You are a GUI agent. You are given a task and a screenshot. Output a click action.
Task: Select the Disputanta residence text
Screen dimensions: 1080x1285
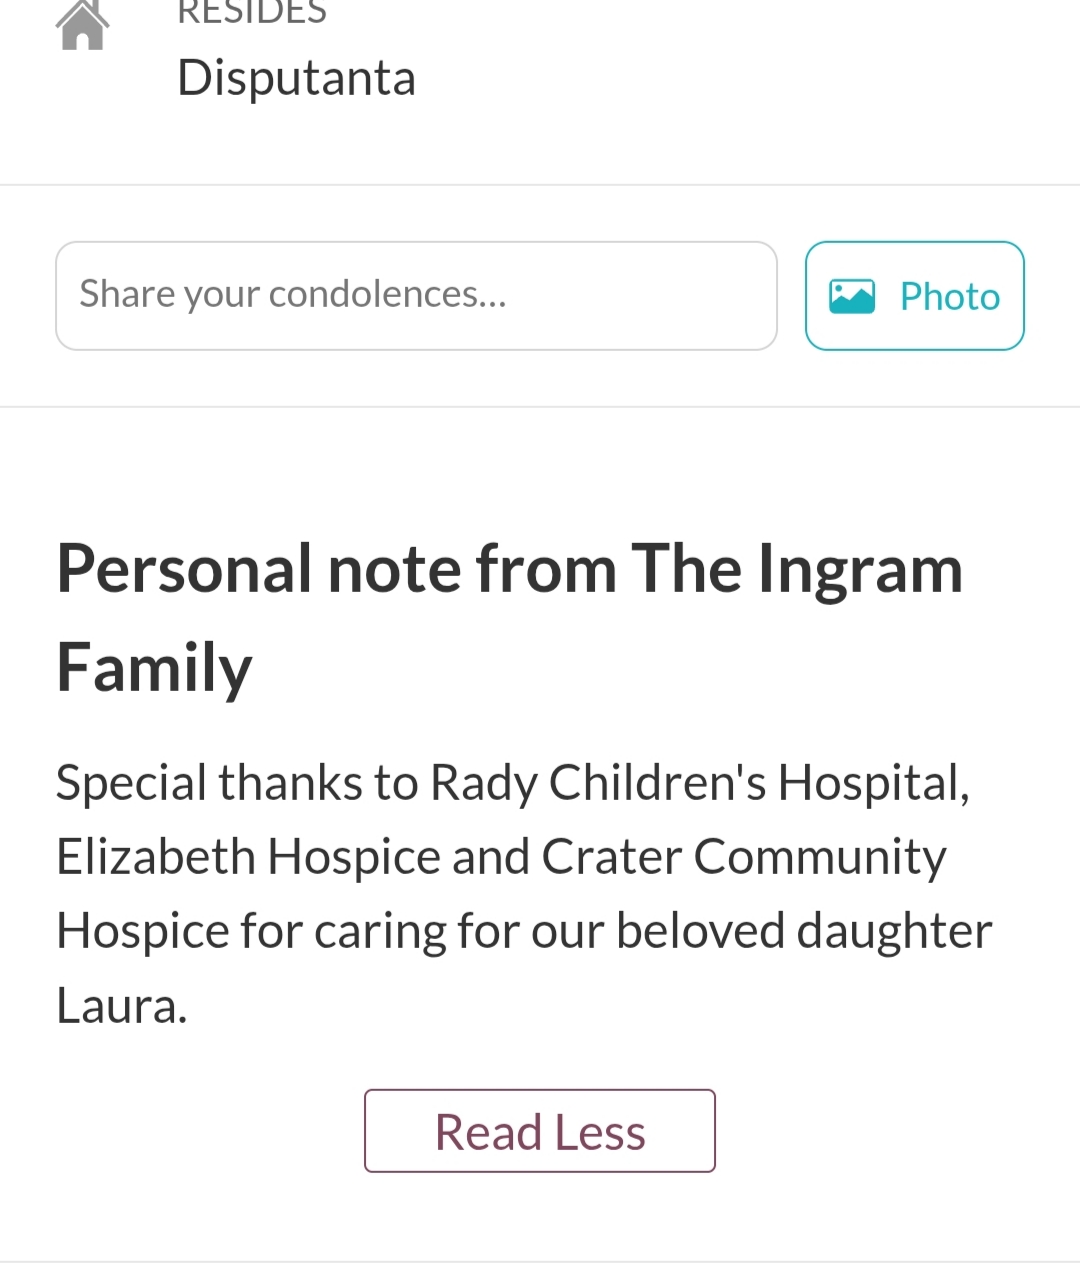[x=296, y=78]
